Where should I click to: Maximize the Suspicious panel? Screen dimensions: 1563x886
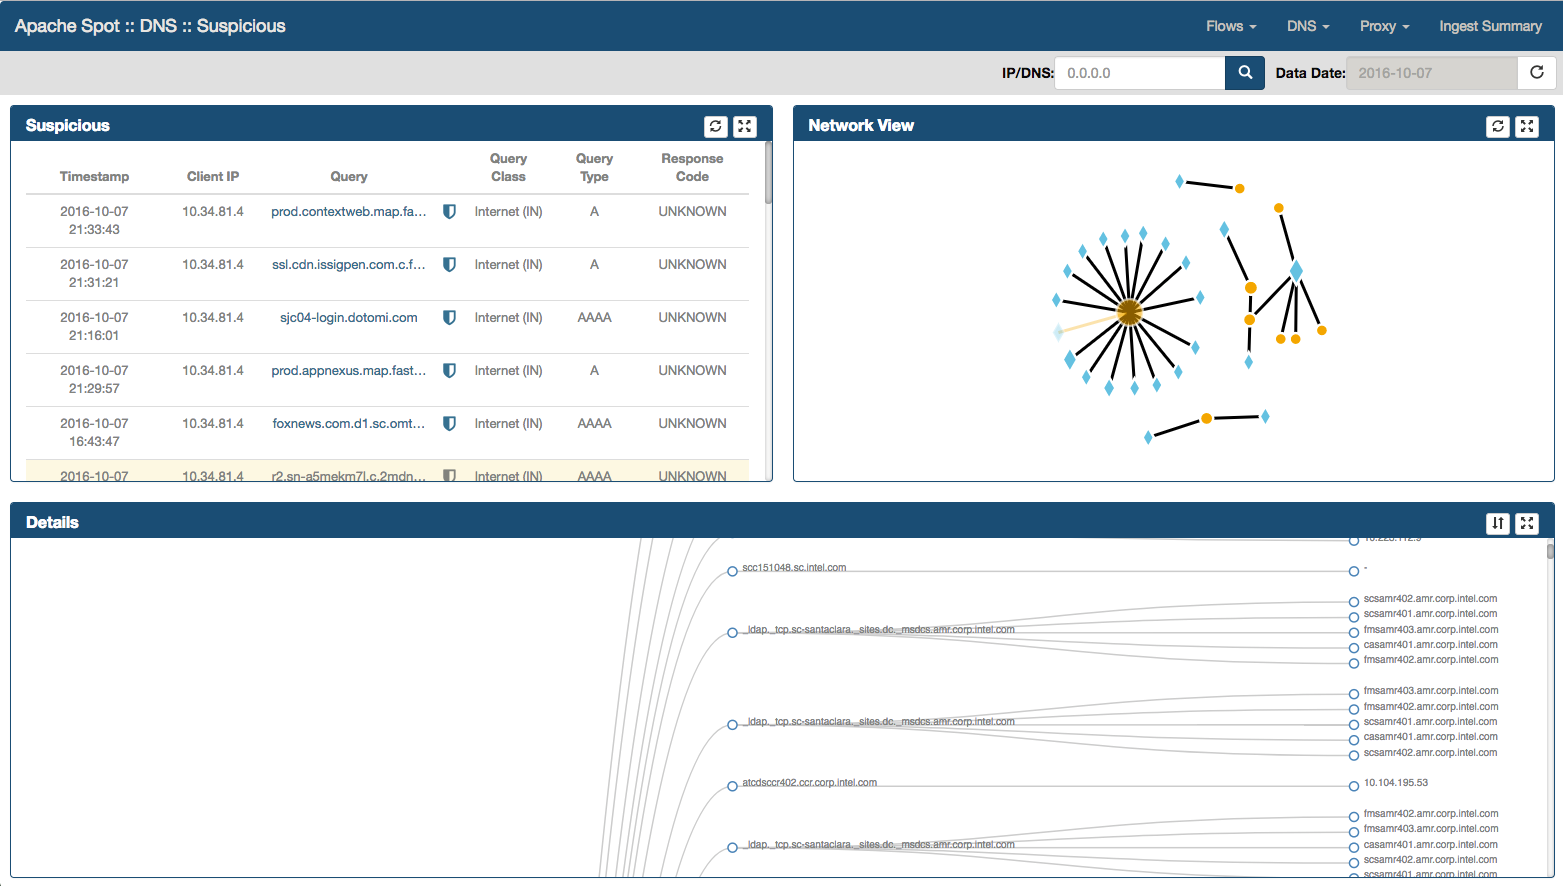pos(745,126)
